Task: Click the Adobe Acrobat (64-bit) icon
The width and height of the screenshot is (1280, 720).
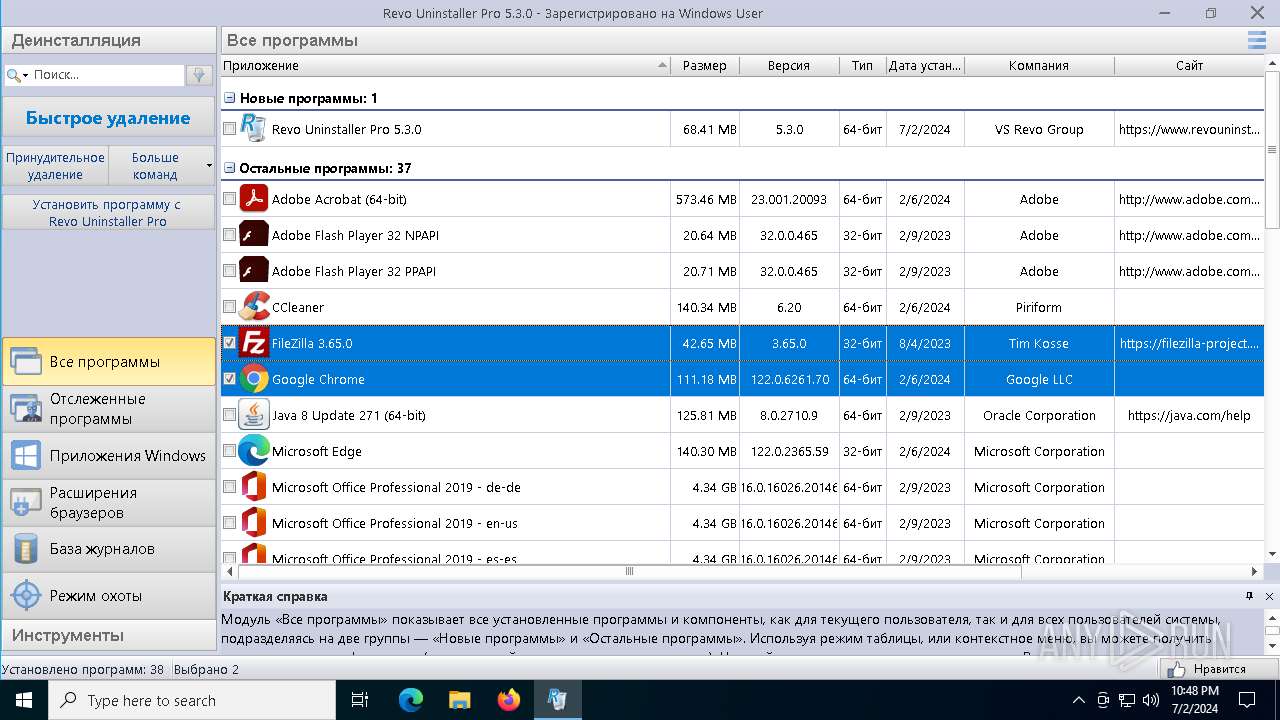Action: point(254,199)
